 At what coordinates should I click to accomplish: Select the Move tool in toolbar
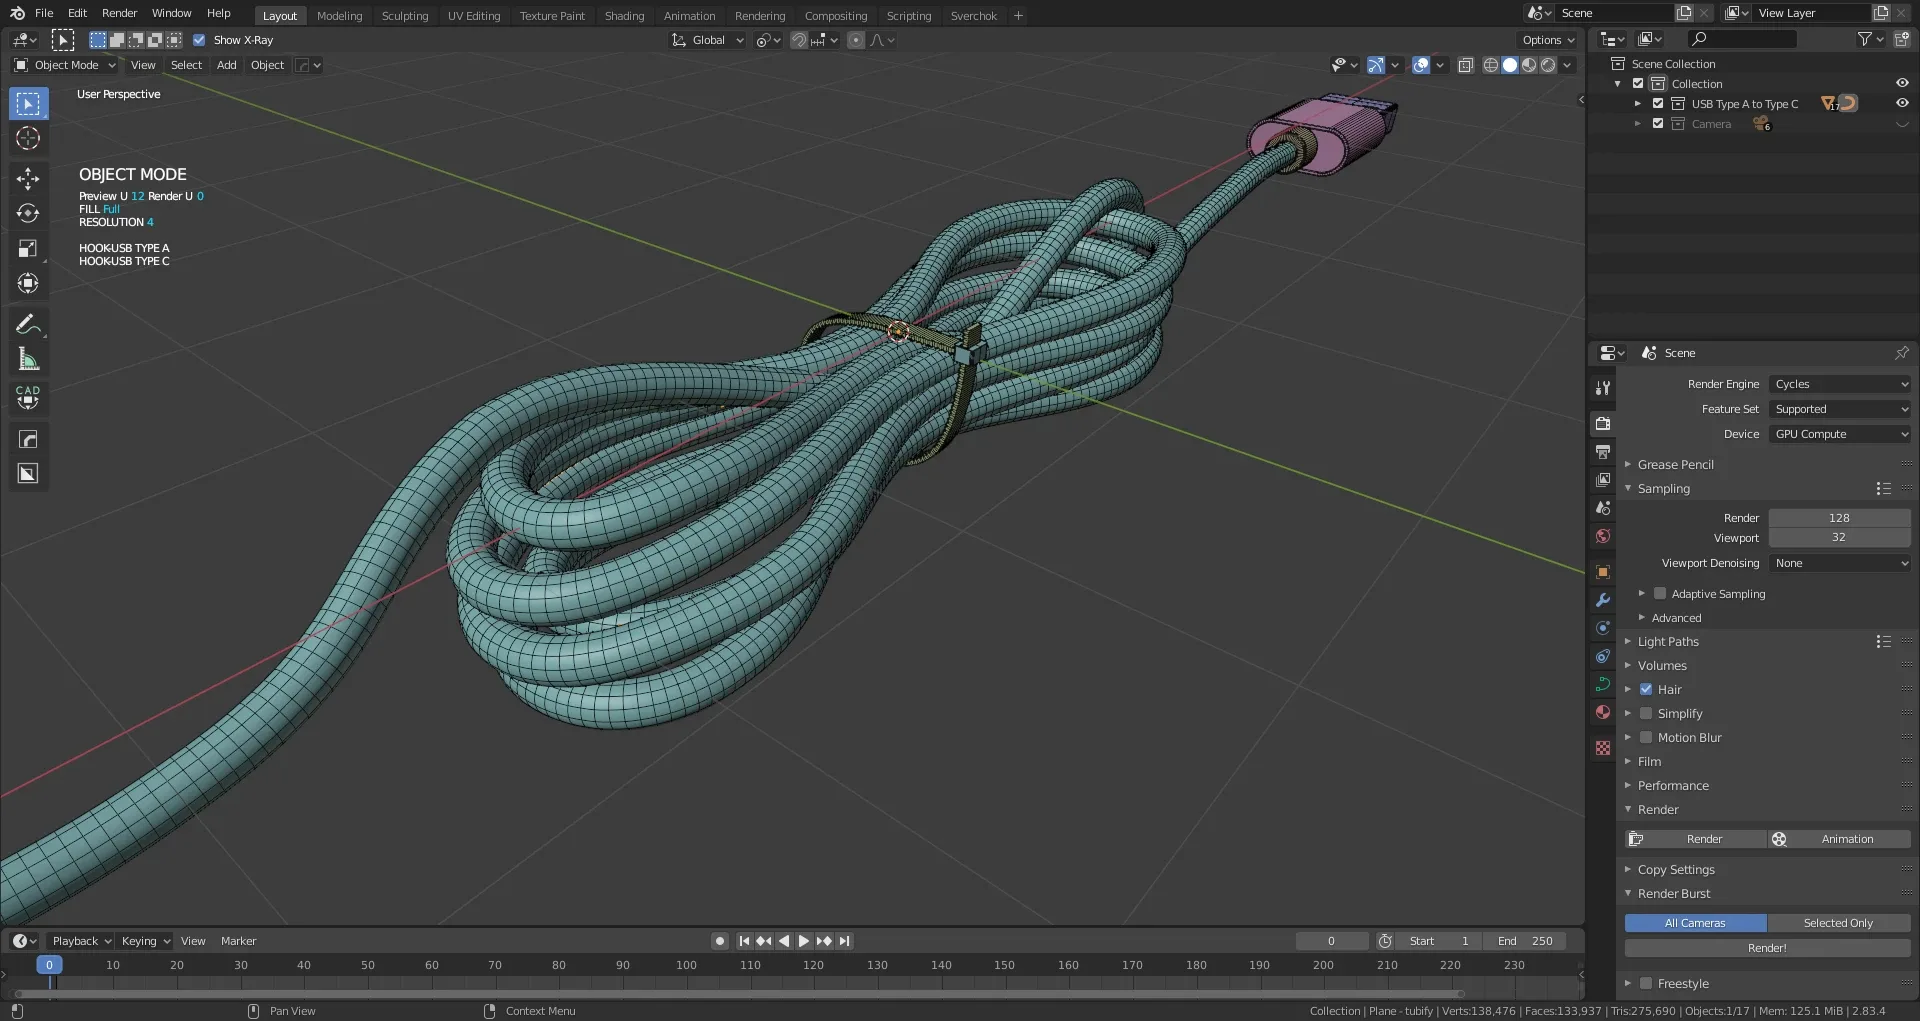[28, 179]
